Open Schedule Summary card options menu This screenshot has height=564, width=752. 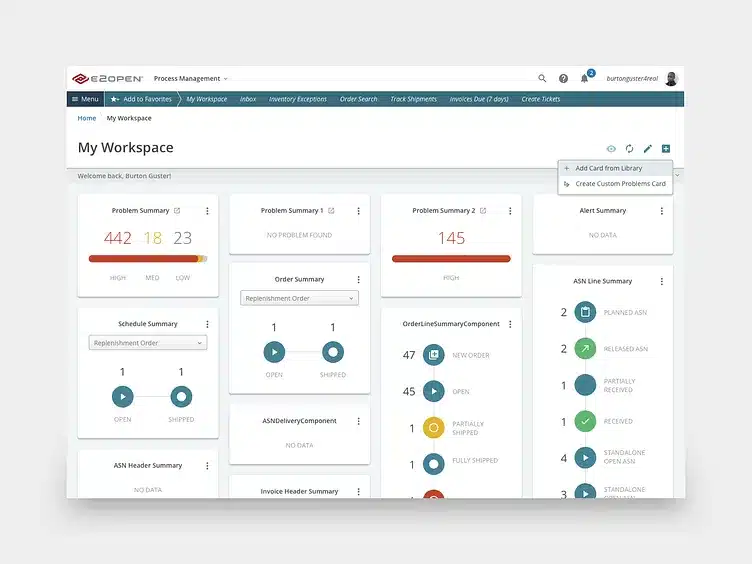tap(207, 324)
